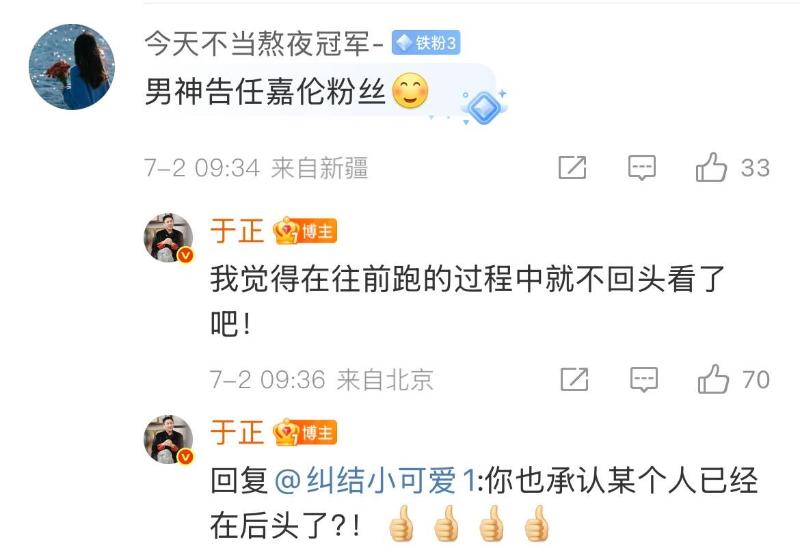Open the profile of username 今天不当熬夜冠军-
The height and width of the screenshot is (557, 800).
tap(264, 43)
